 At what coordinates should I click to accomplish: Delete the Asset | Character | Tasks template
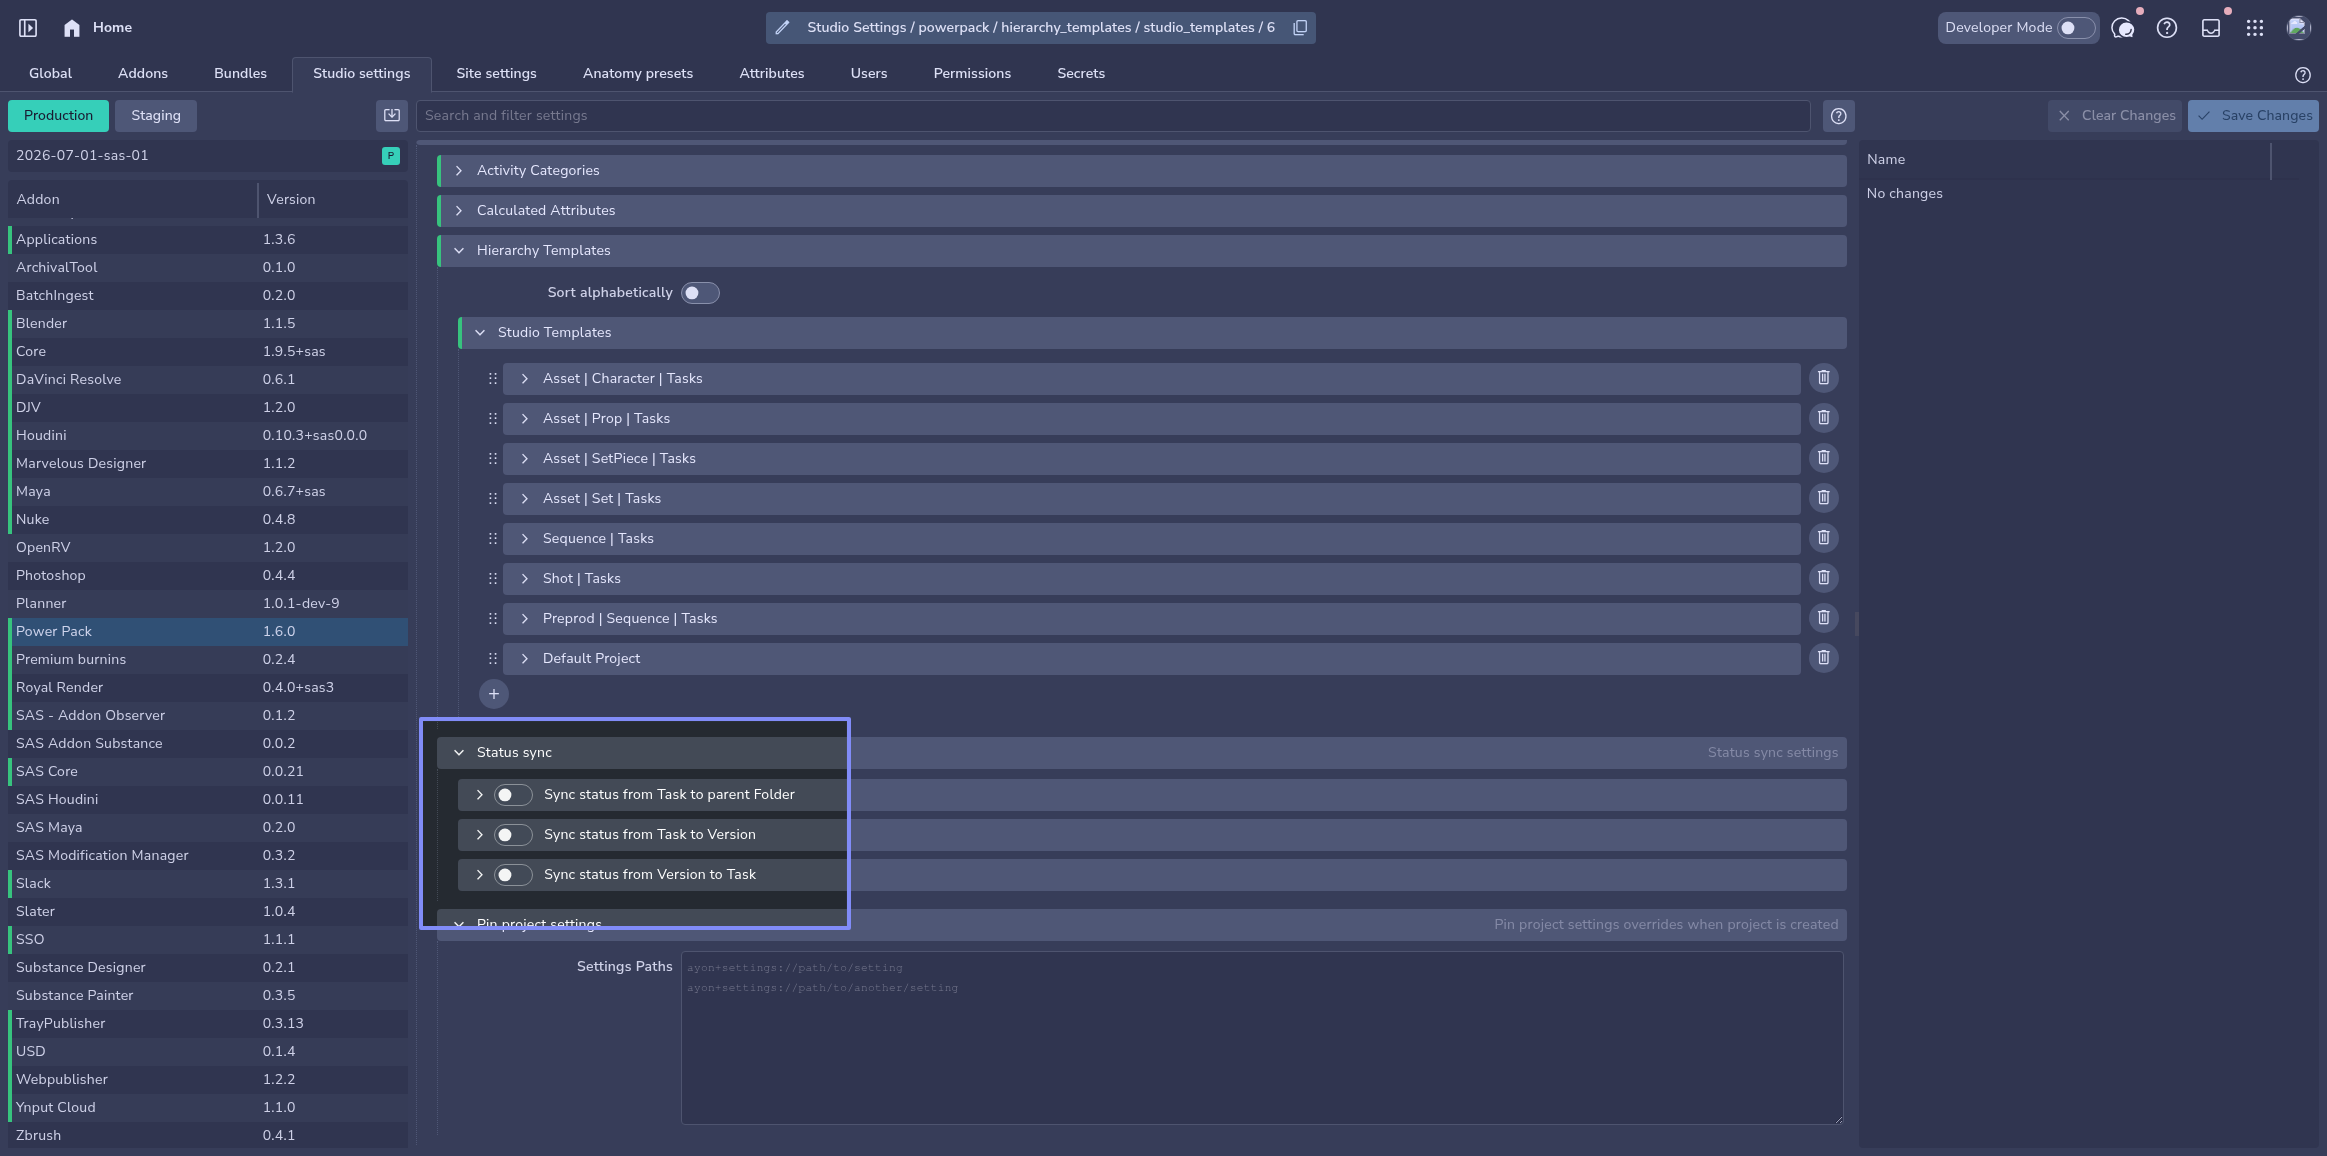[x=1824, y=378]
